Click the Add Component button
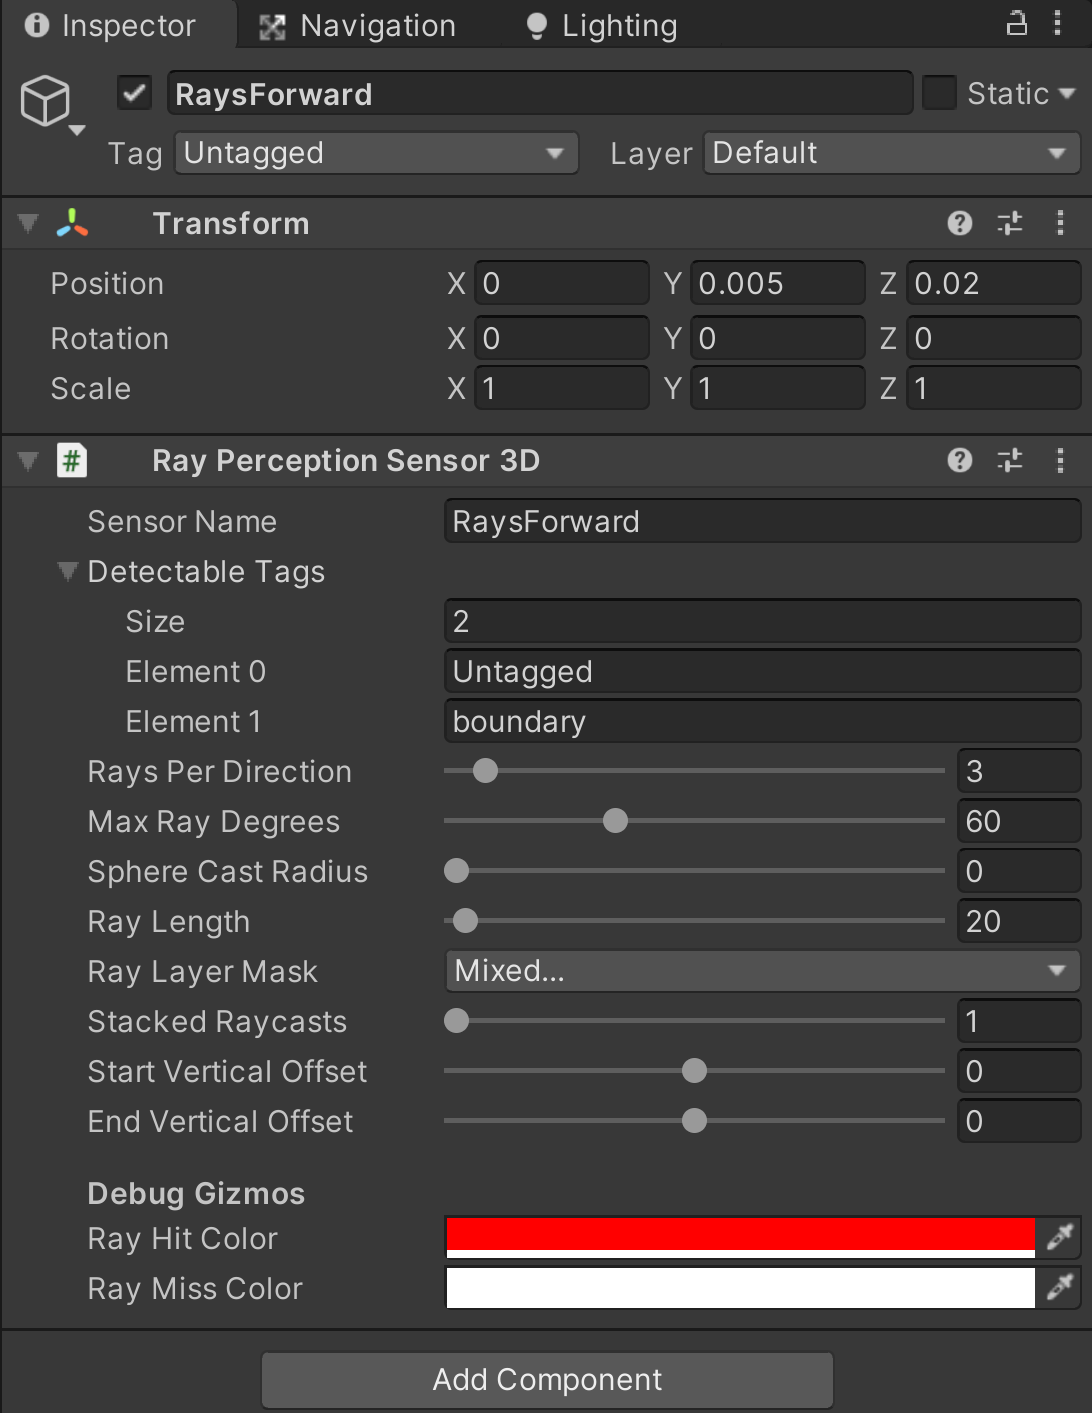The height and width of the screenshot is (1413, 1092). (x=546, y=1379)
